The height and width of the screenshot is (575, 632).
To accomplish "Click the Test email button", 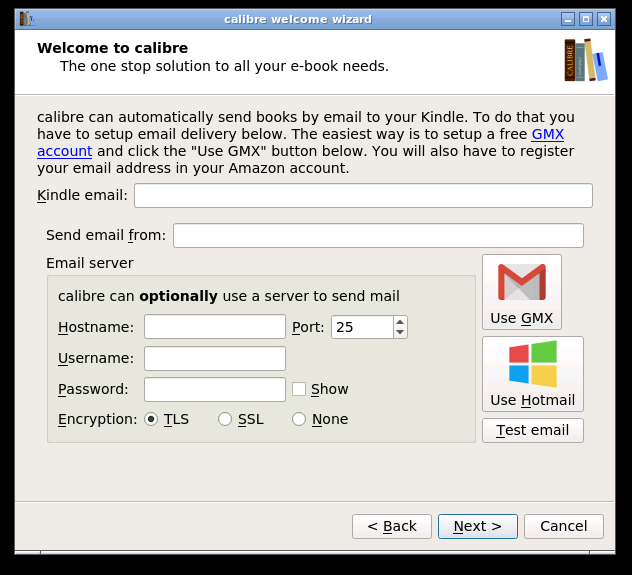I will pos(532,430).
